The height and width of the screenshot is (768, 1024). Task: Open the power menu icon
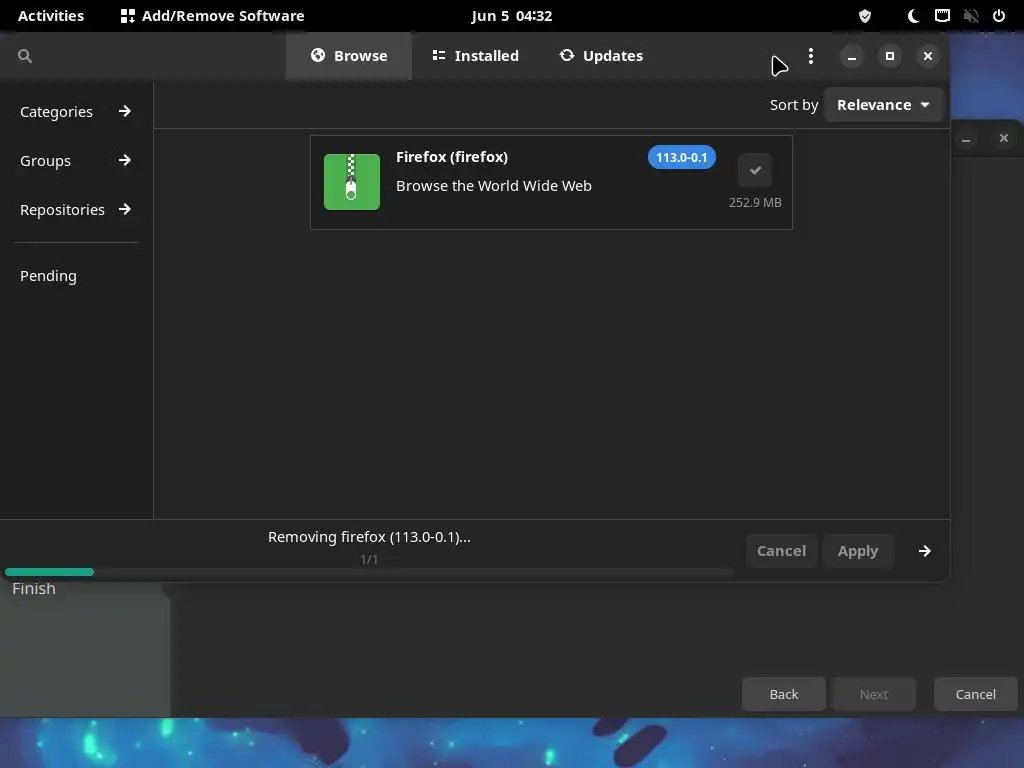pos(999,16)
